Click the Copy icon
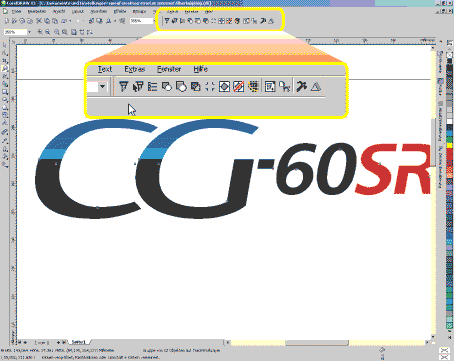Image resolution: width=454 pixels, height=361 pixels. (x=47, y=21)
